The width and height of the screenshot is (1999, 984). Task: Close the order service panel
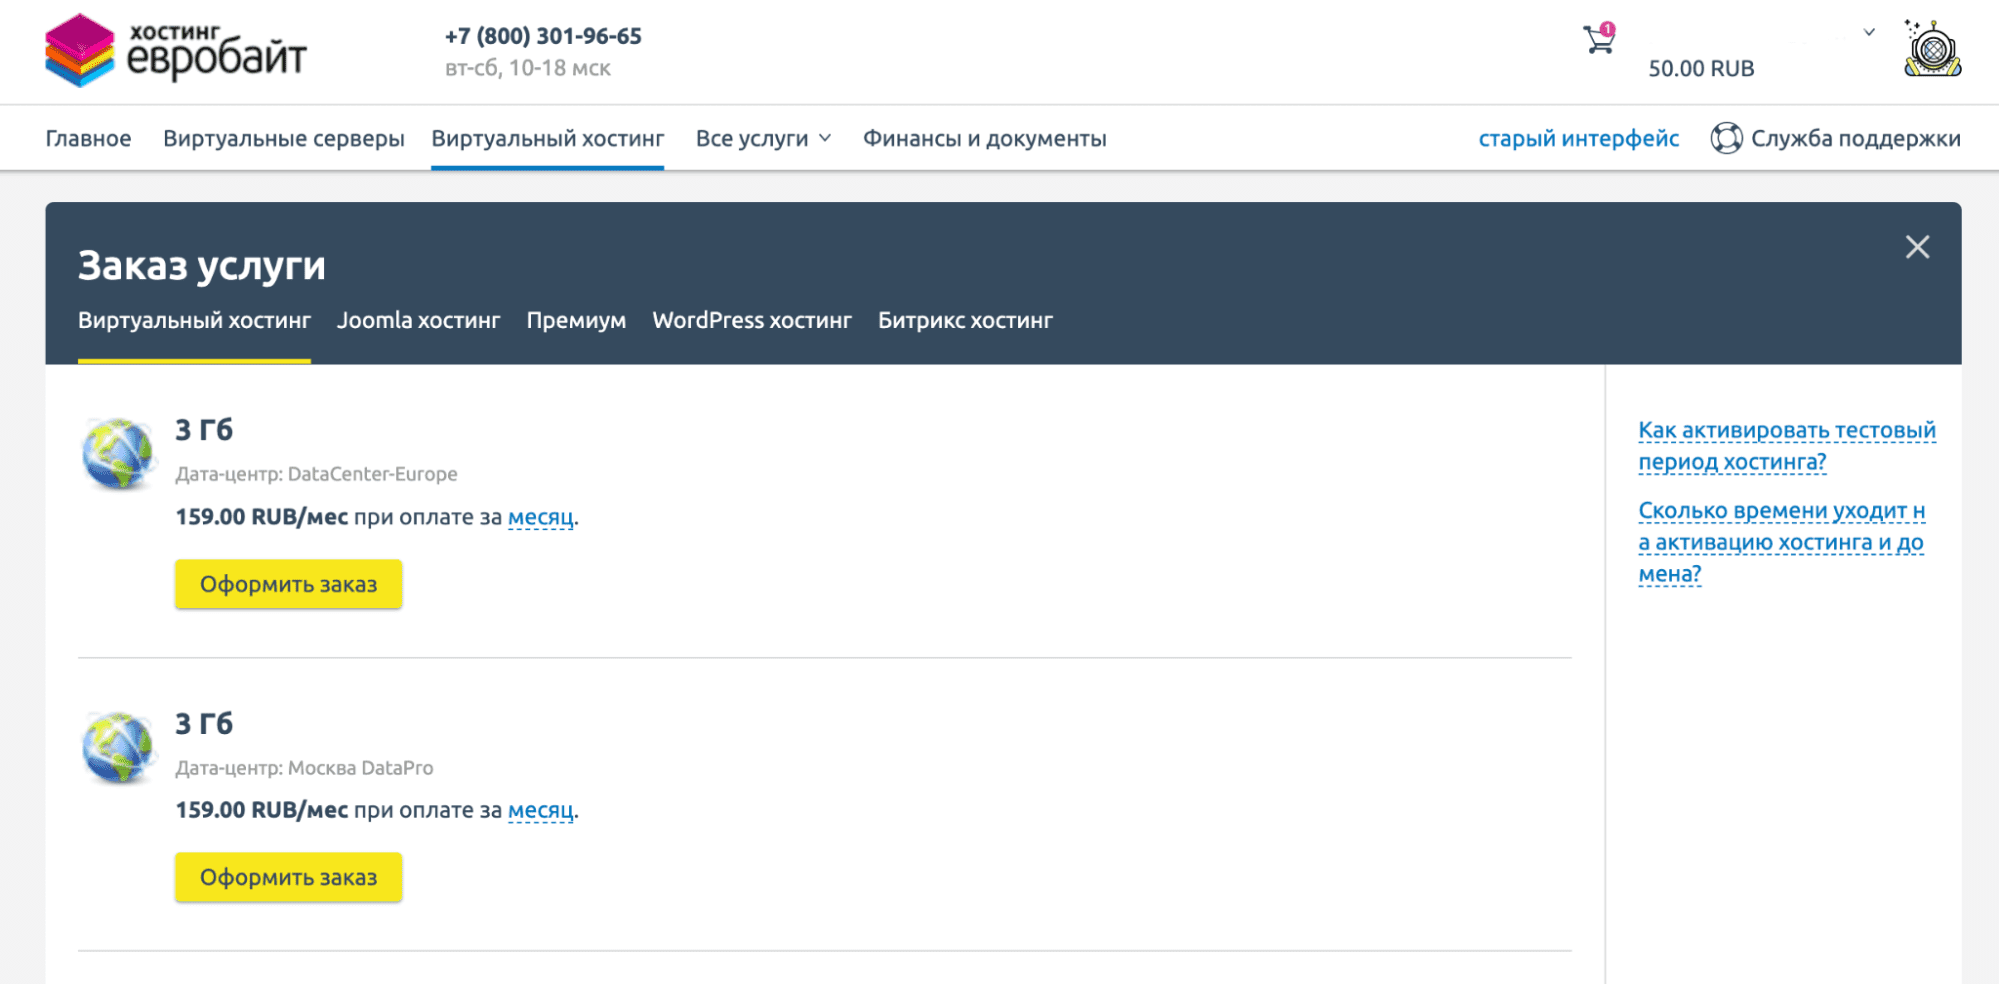coord(1916,247)
